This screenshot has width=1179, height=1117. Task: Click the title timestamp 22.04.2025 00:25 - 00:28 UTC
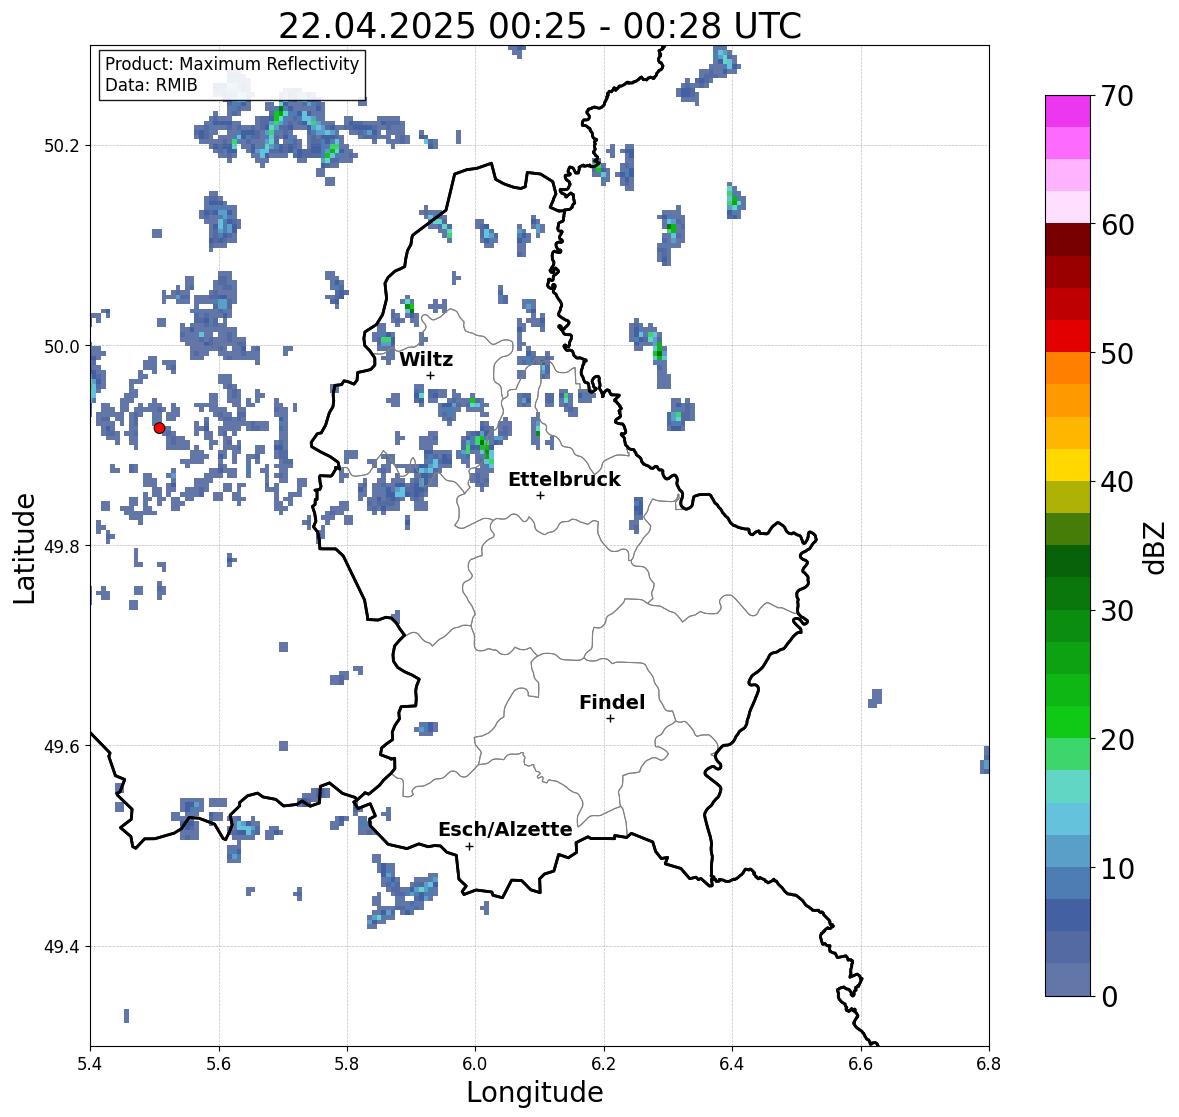click(540, 26)
